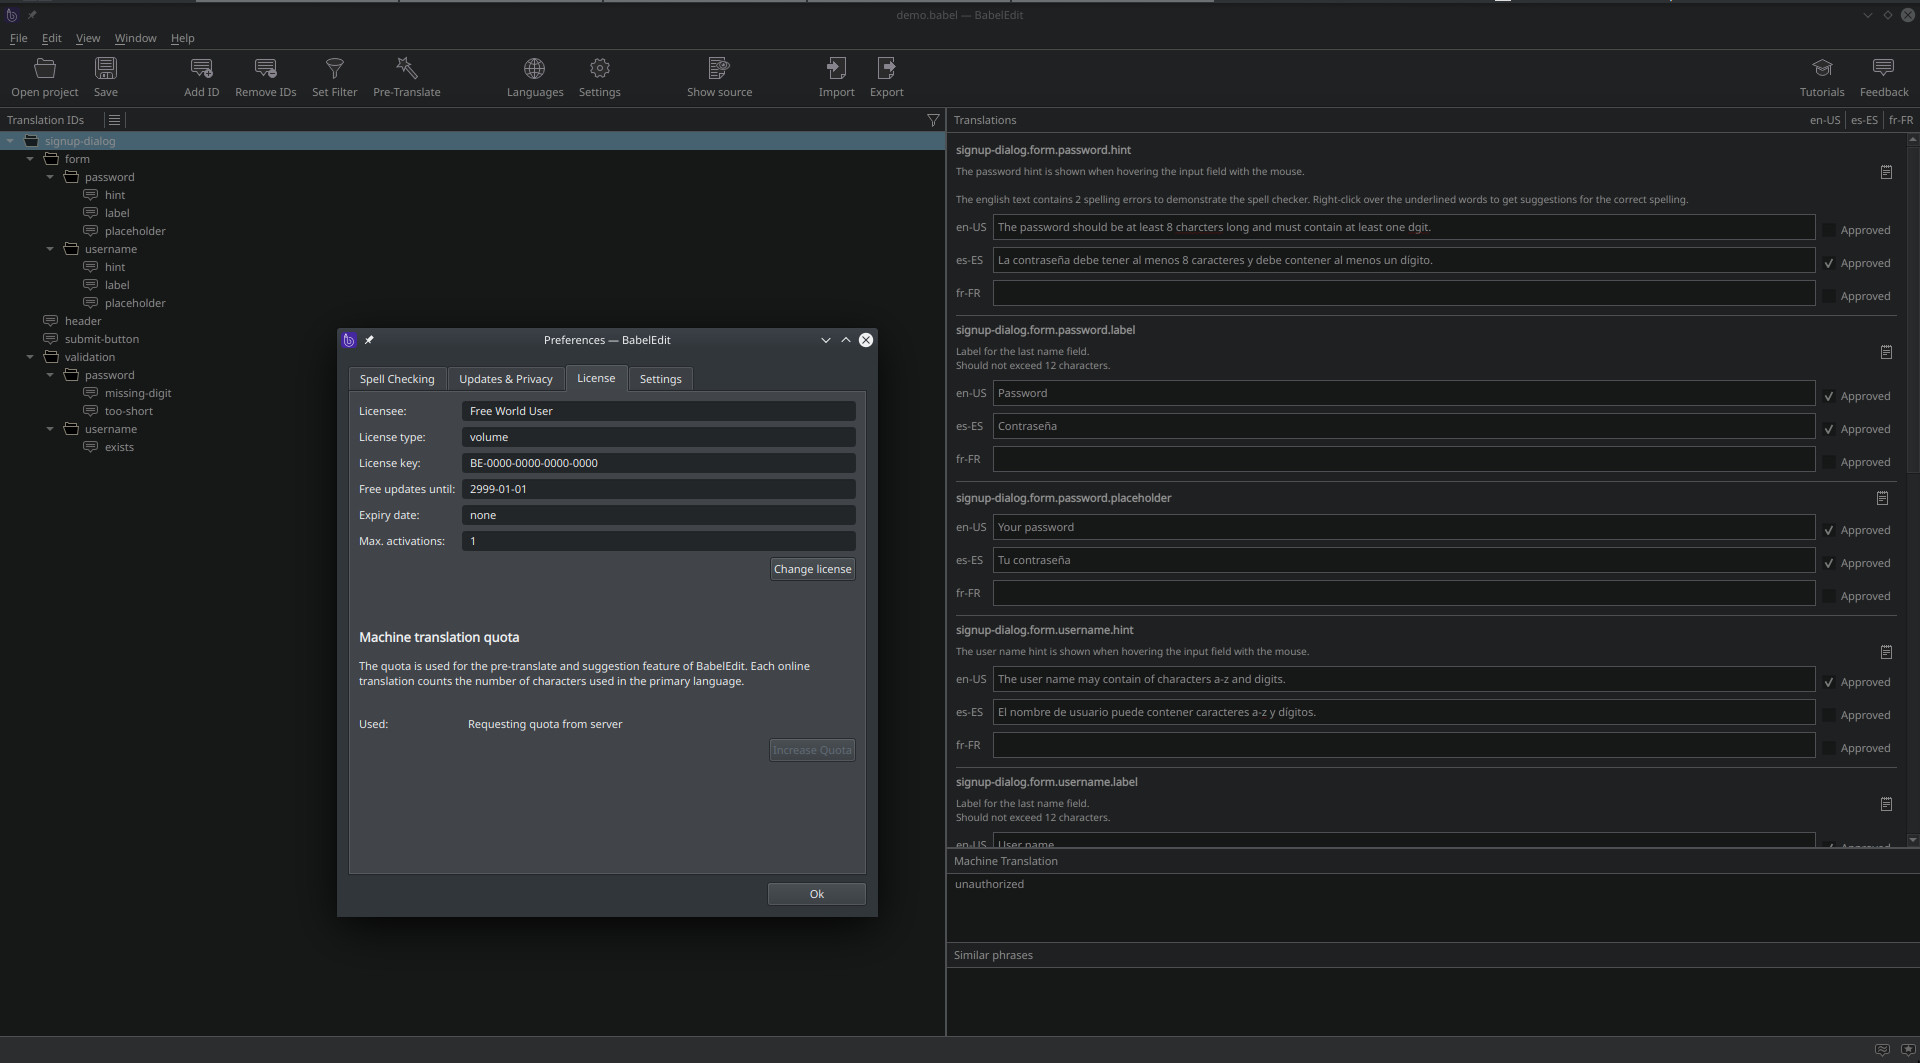The width and height of the screenshot is (1920, 1063).
Task: Open comment icon for password.placeholder entry
Action: point(1882,498)
